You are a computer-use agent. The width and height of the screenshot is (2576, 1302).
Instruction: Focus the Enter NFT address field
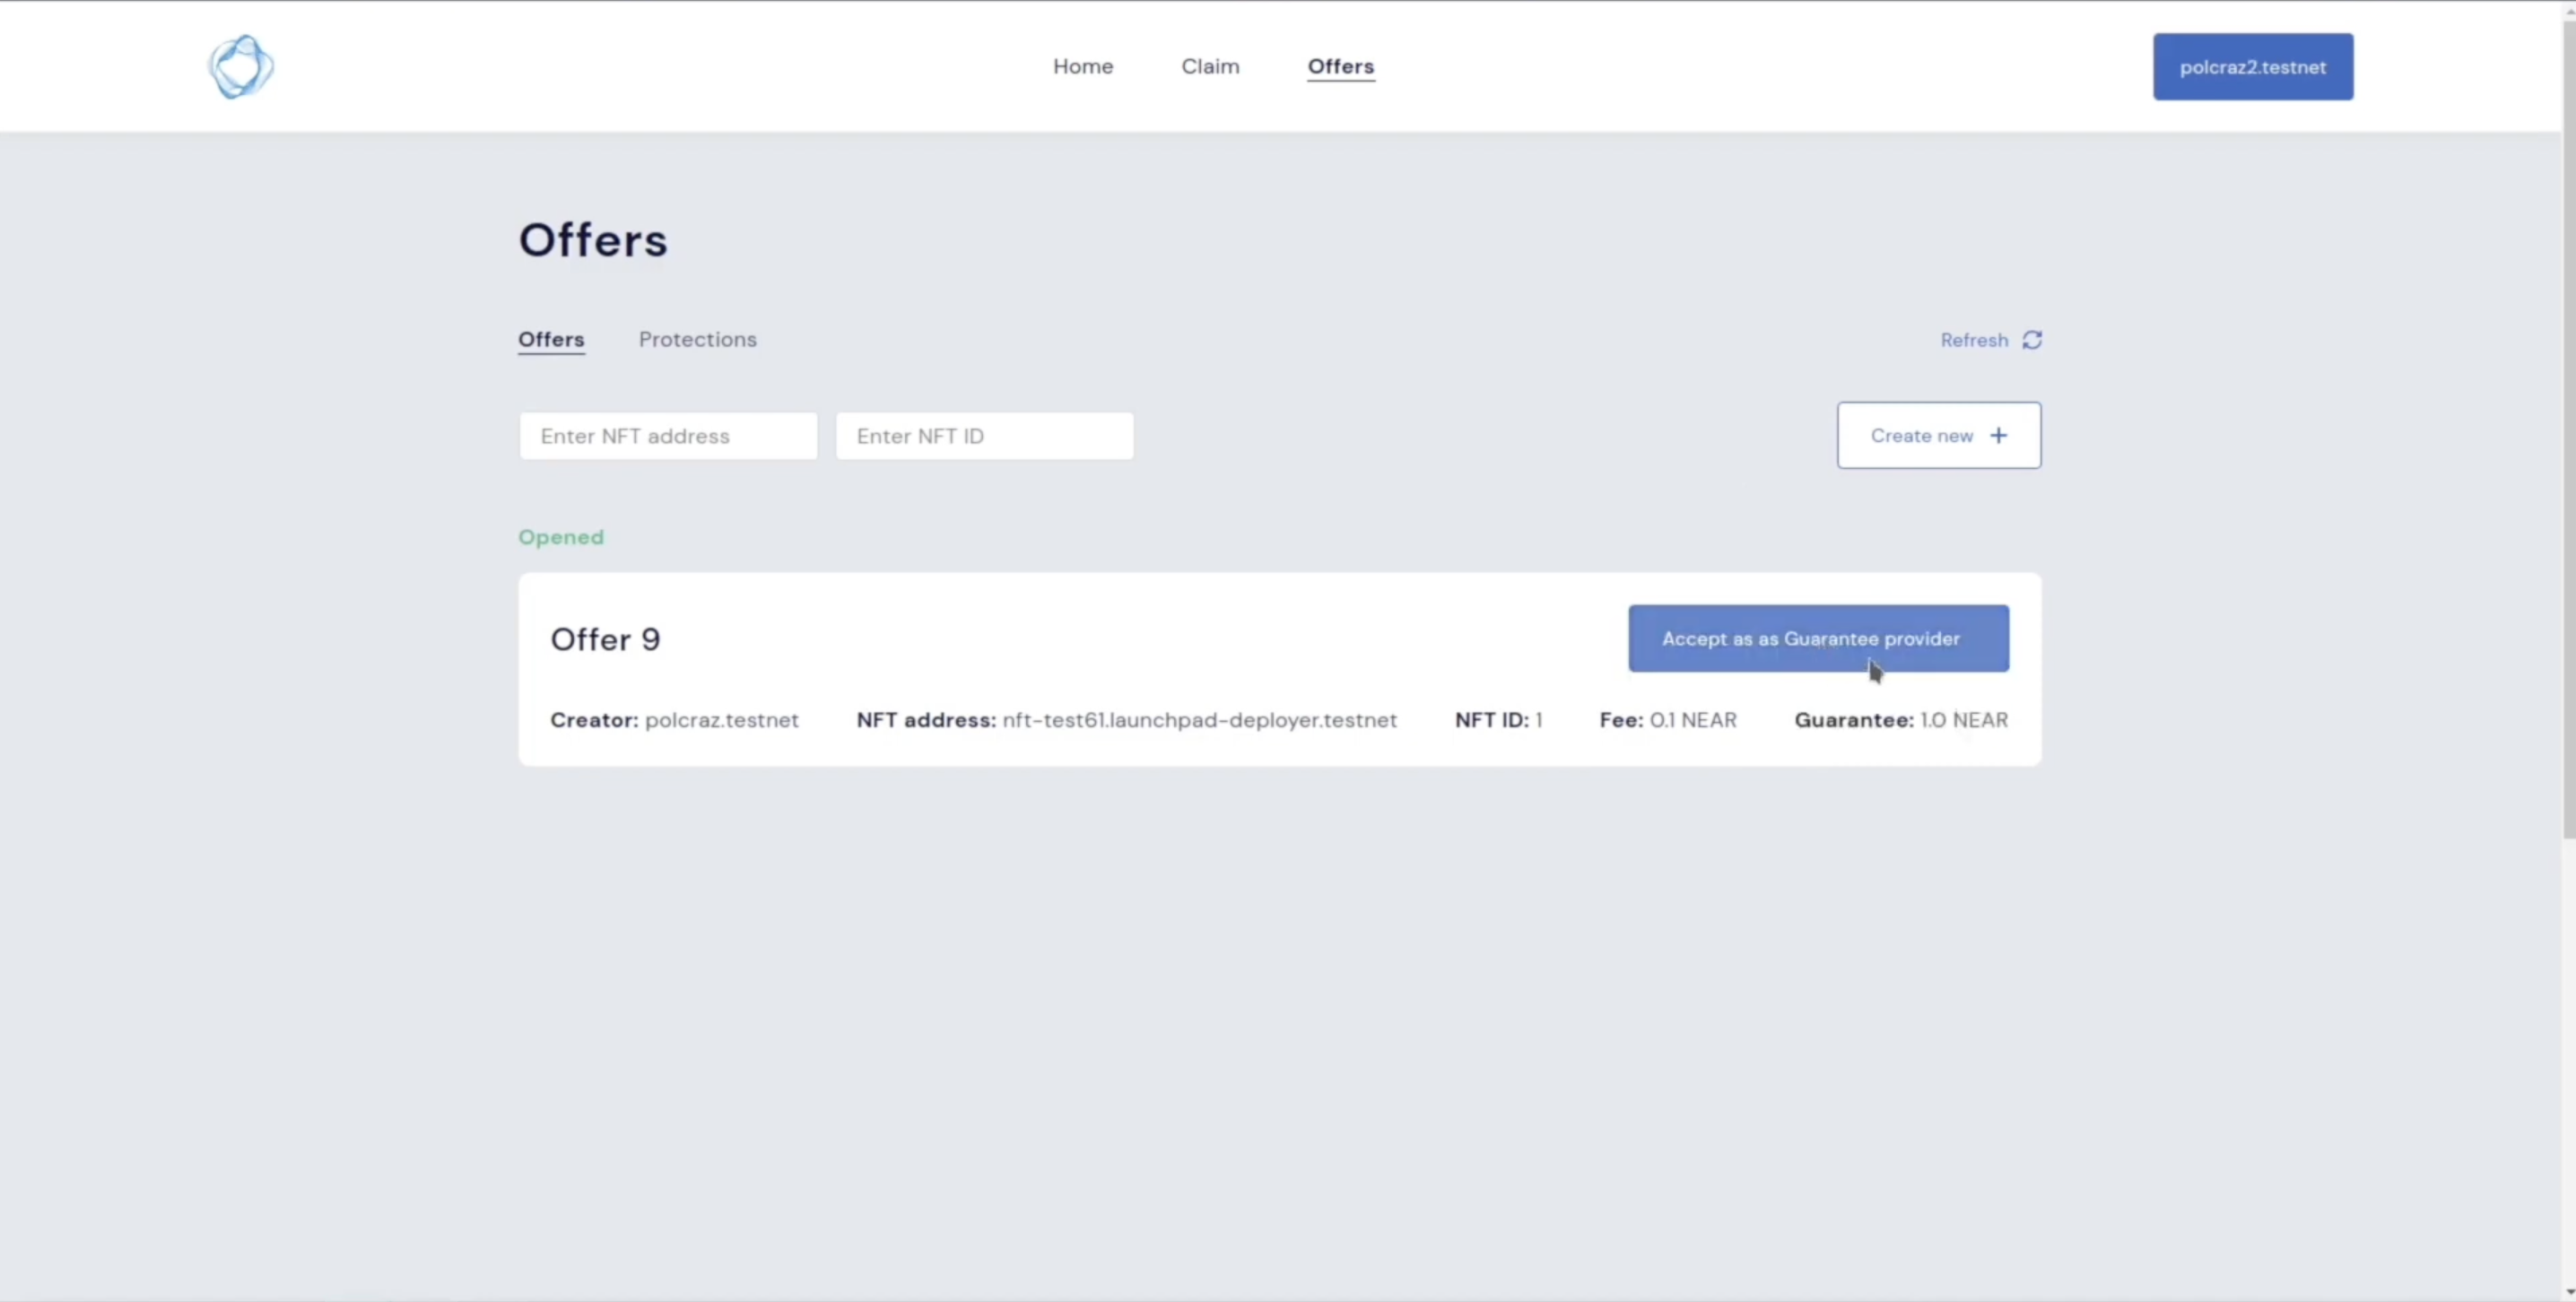(668, 436)
